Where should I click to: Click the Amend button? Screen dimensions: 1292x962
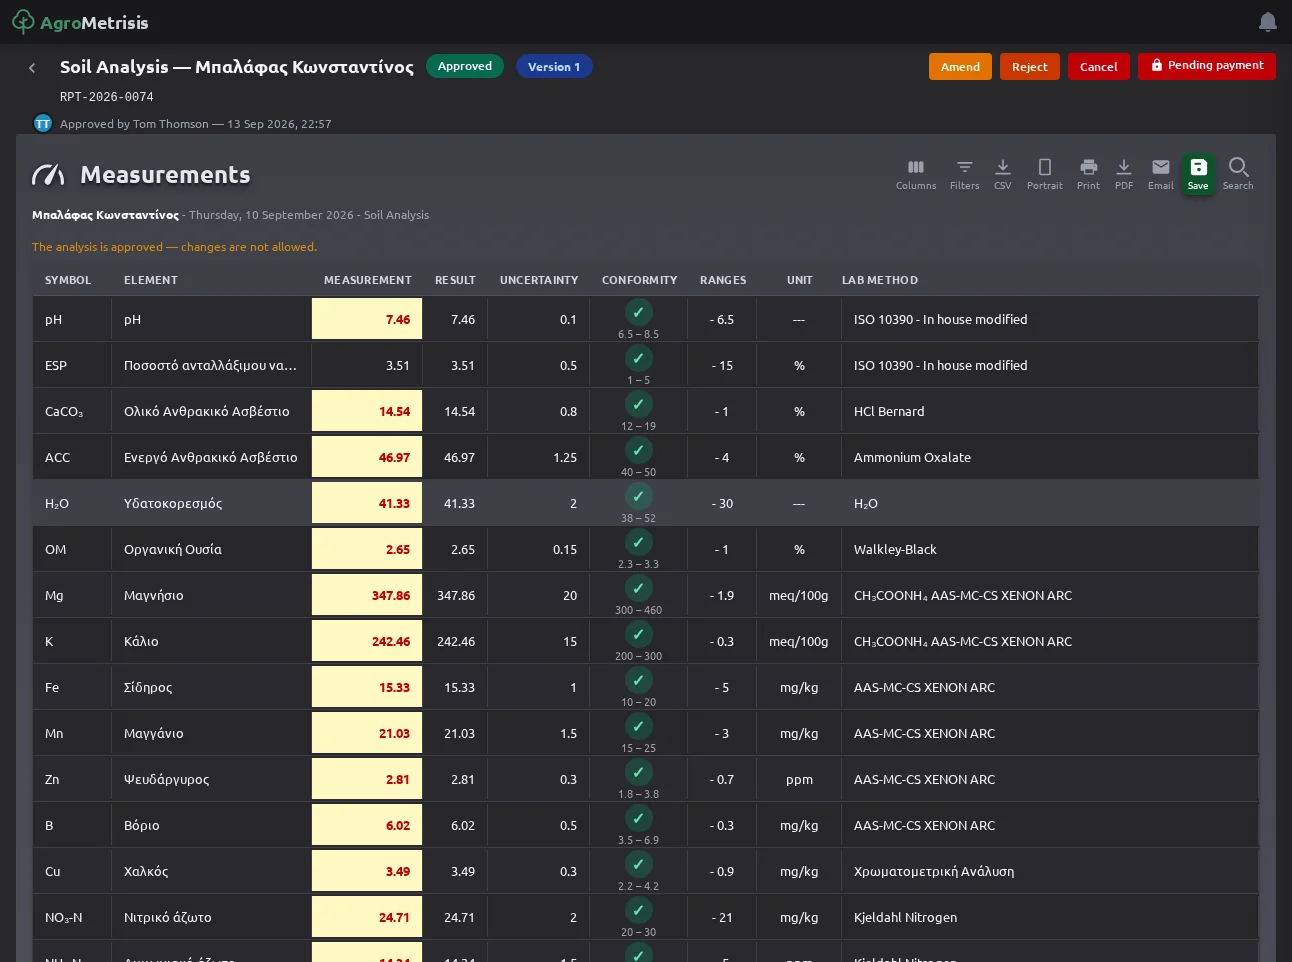click(x=960, y=67)
